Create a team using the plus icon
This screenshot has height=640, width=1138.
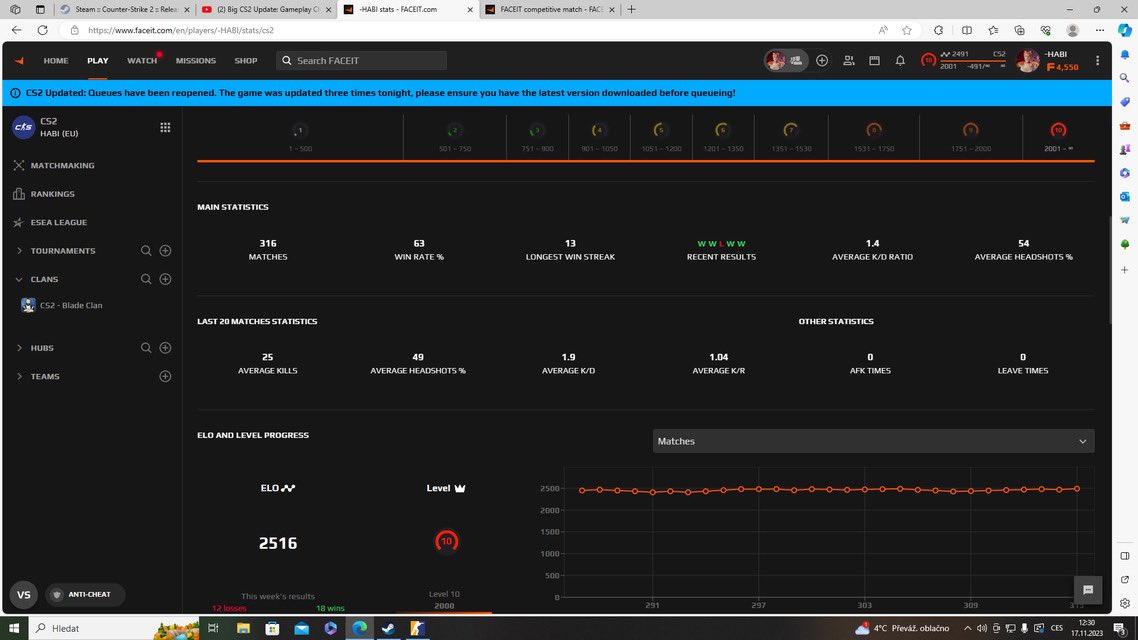click(165, 377)
